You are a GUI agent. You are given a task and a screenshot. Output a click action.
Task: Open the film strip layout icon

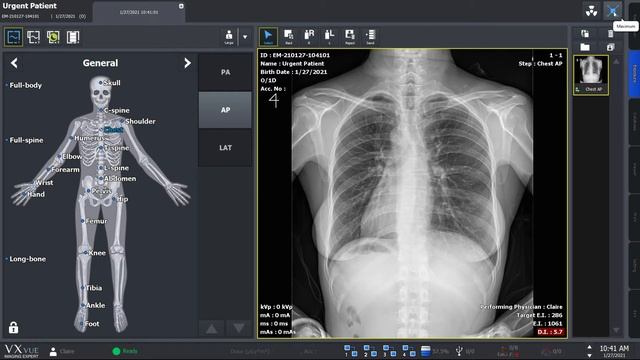73,37
